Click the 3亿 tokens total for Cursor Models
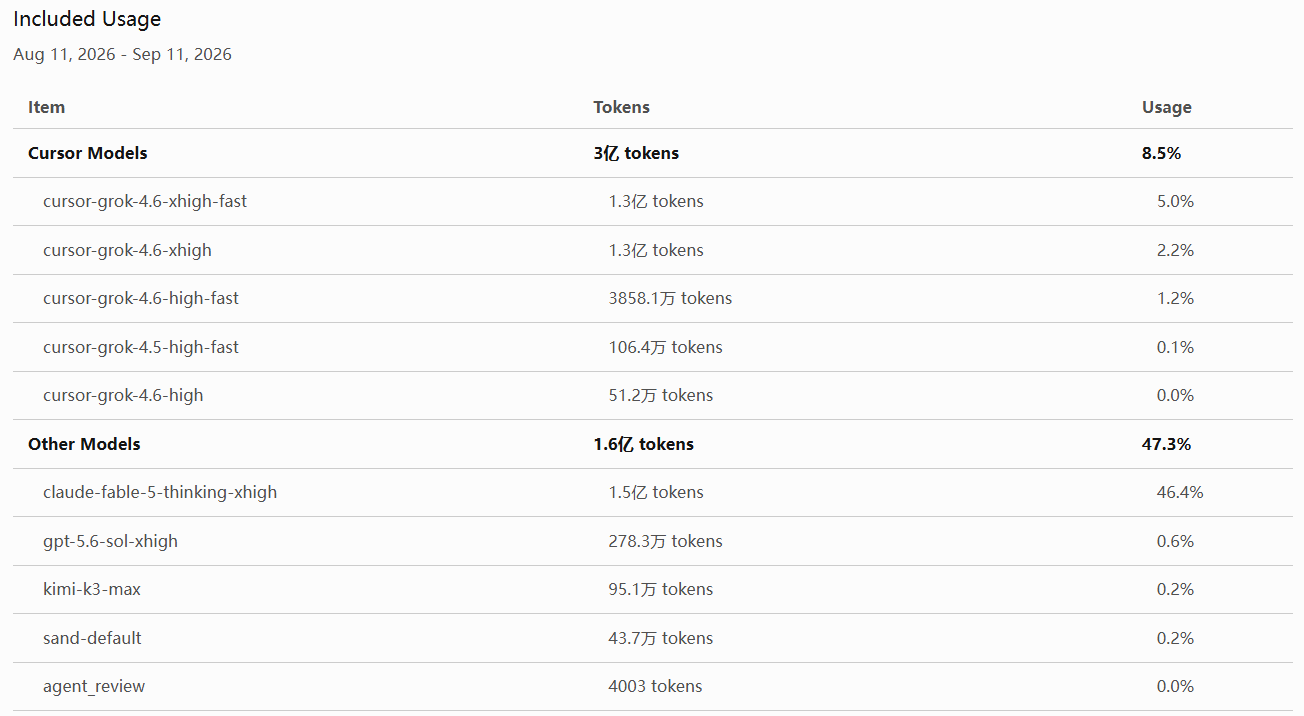Viewport: 1304px width, 716px height. 636,153
